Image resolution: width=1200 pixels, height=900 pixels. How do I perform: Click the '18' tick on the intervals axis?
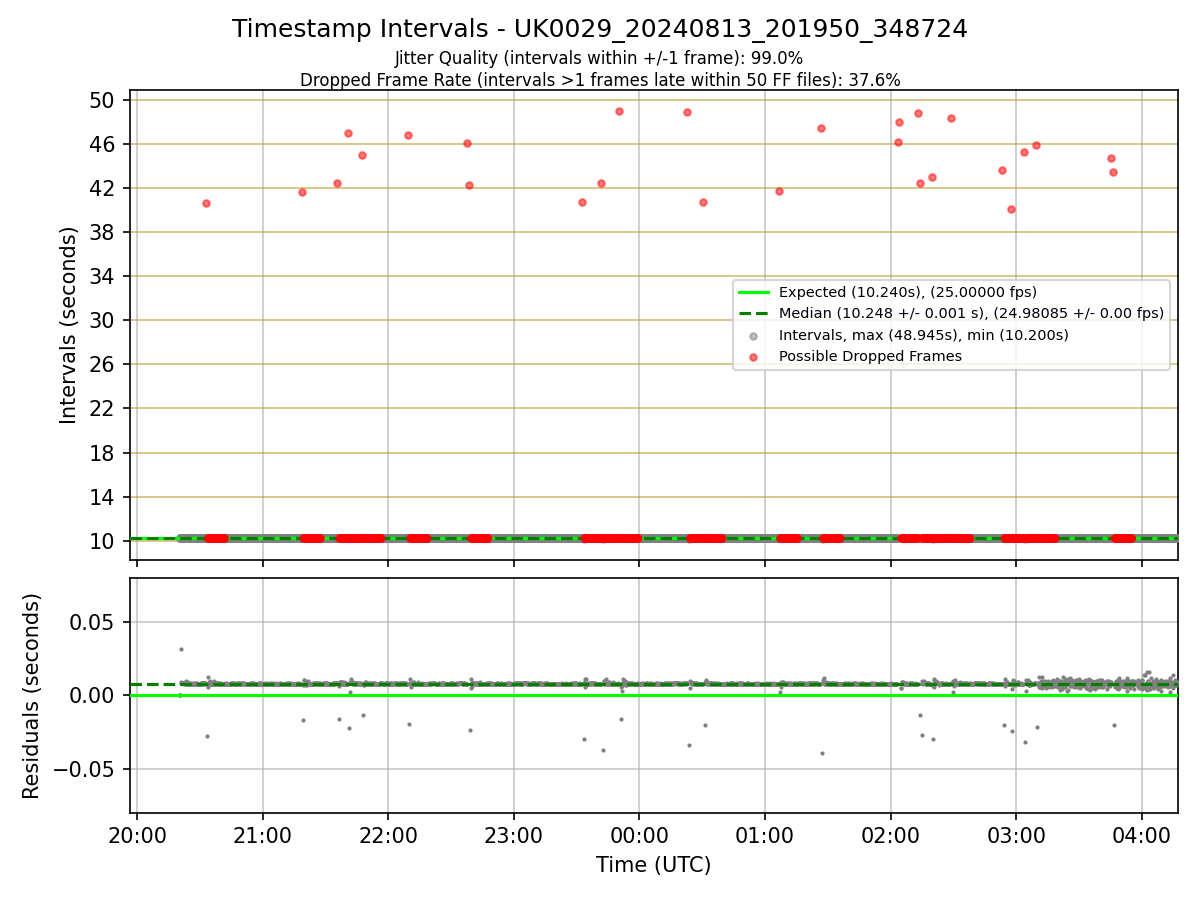click(x=103, y=453)
